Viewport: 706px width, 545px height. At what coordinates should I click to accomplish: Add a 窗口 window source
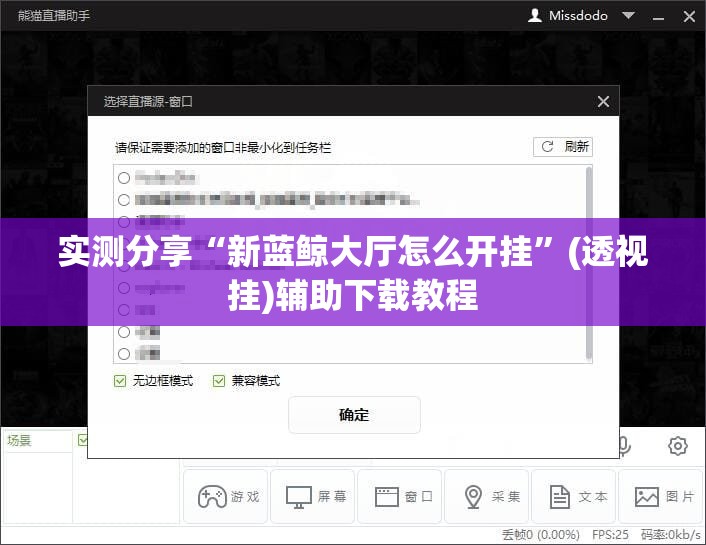[399, 496]
